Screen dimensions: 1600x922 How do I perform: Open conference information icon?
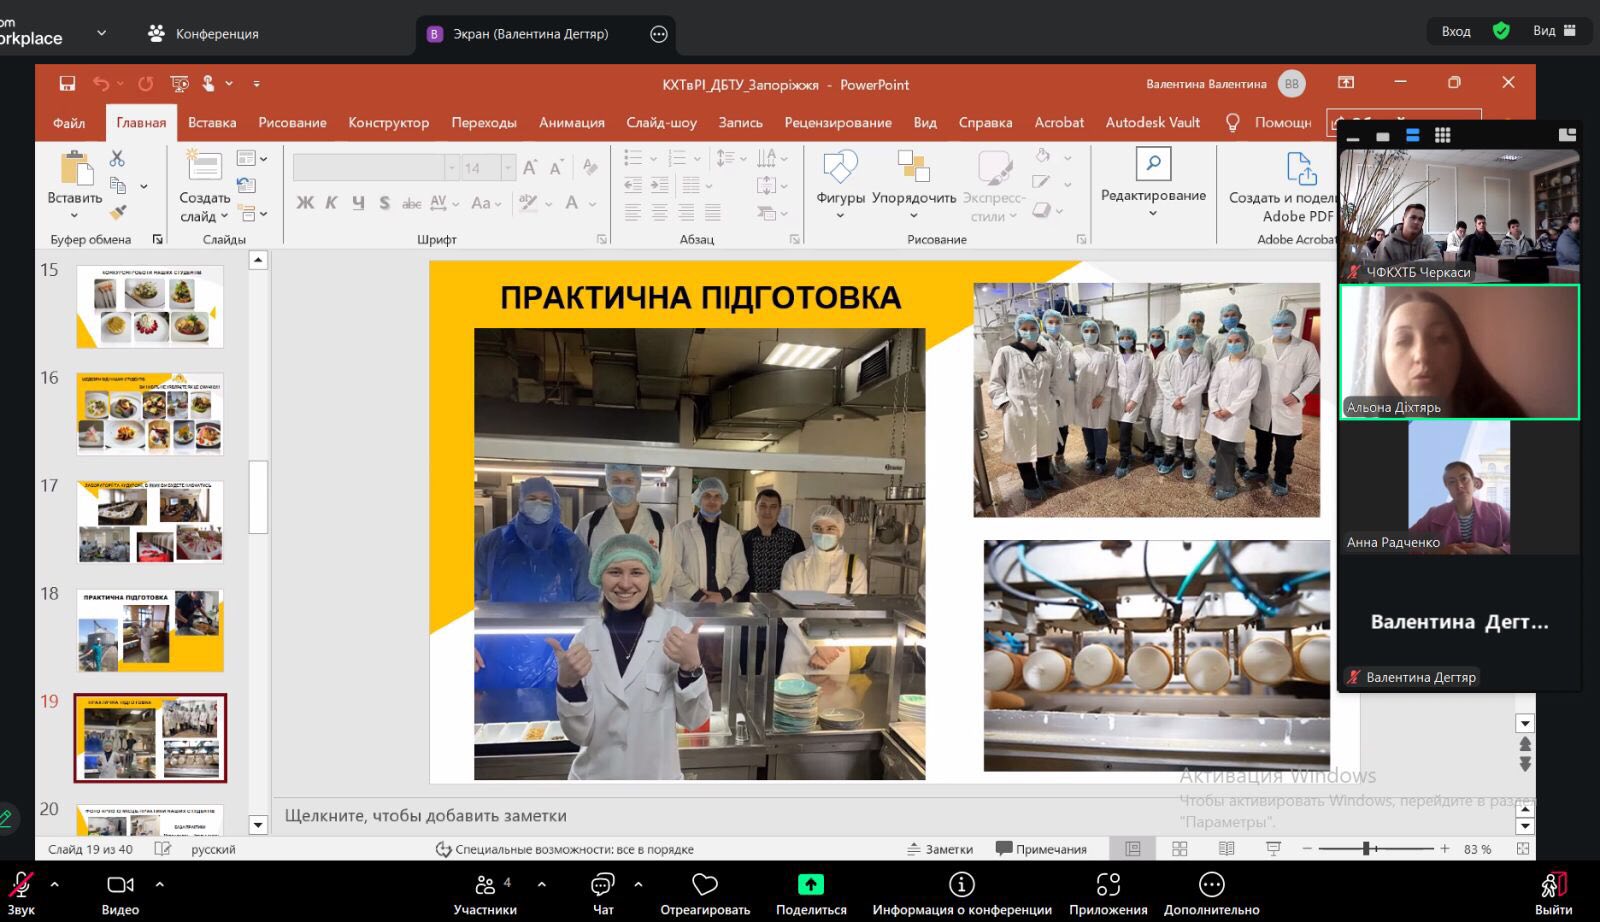pyautogui.click(x=961, y=885)
